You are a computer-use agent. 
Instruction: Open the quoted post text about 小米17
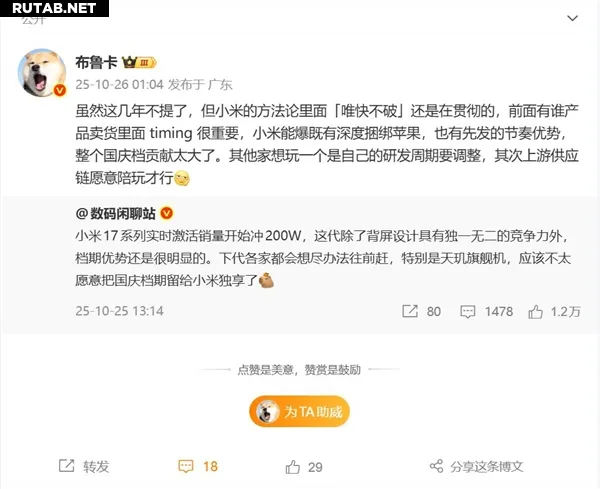click(323, 258)
